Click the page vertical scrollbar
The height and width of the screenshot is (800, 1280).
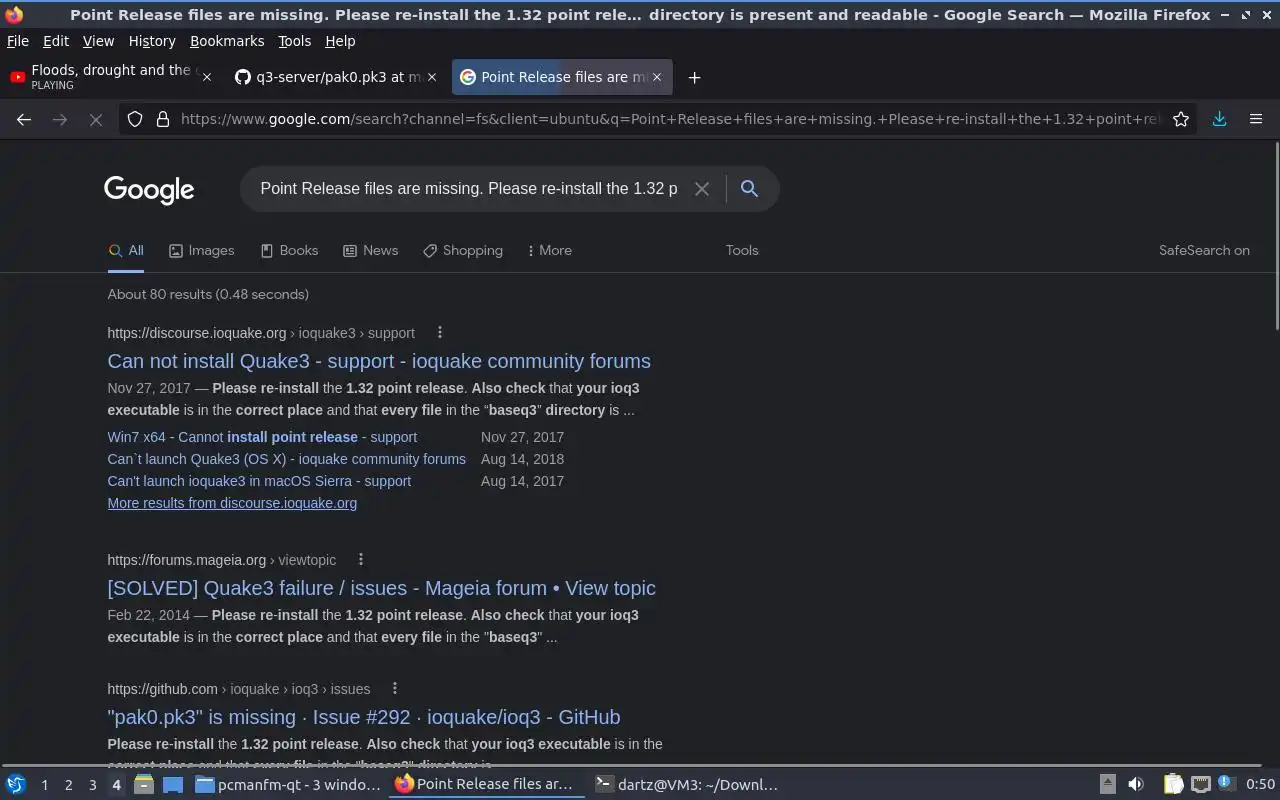pos(1276,236)
